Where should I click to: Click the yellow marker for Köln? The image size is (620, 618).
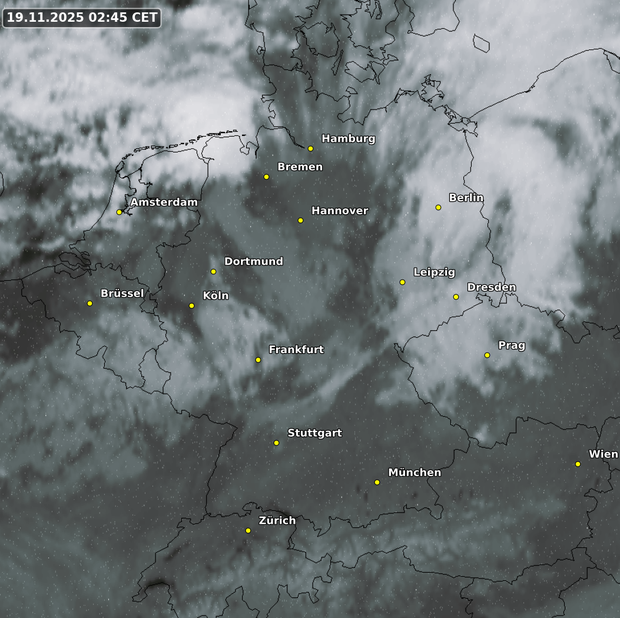click(192, 306)
